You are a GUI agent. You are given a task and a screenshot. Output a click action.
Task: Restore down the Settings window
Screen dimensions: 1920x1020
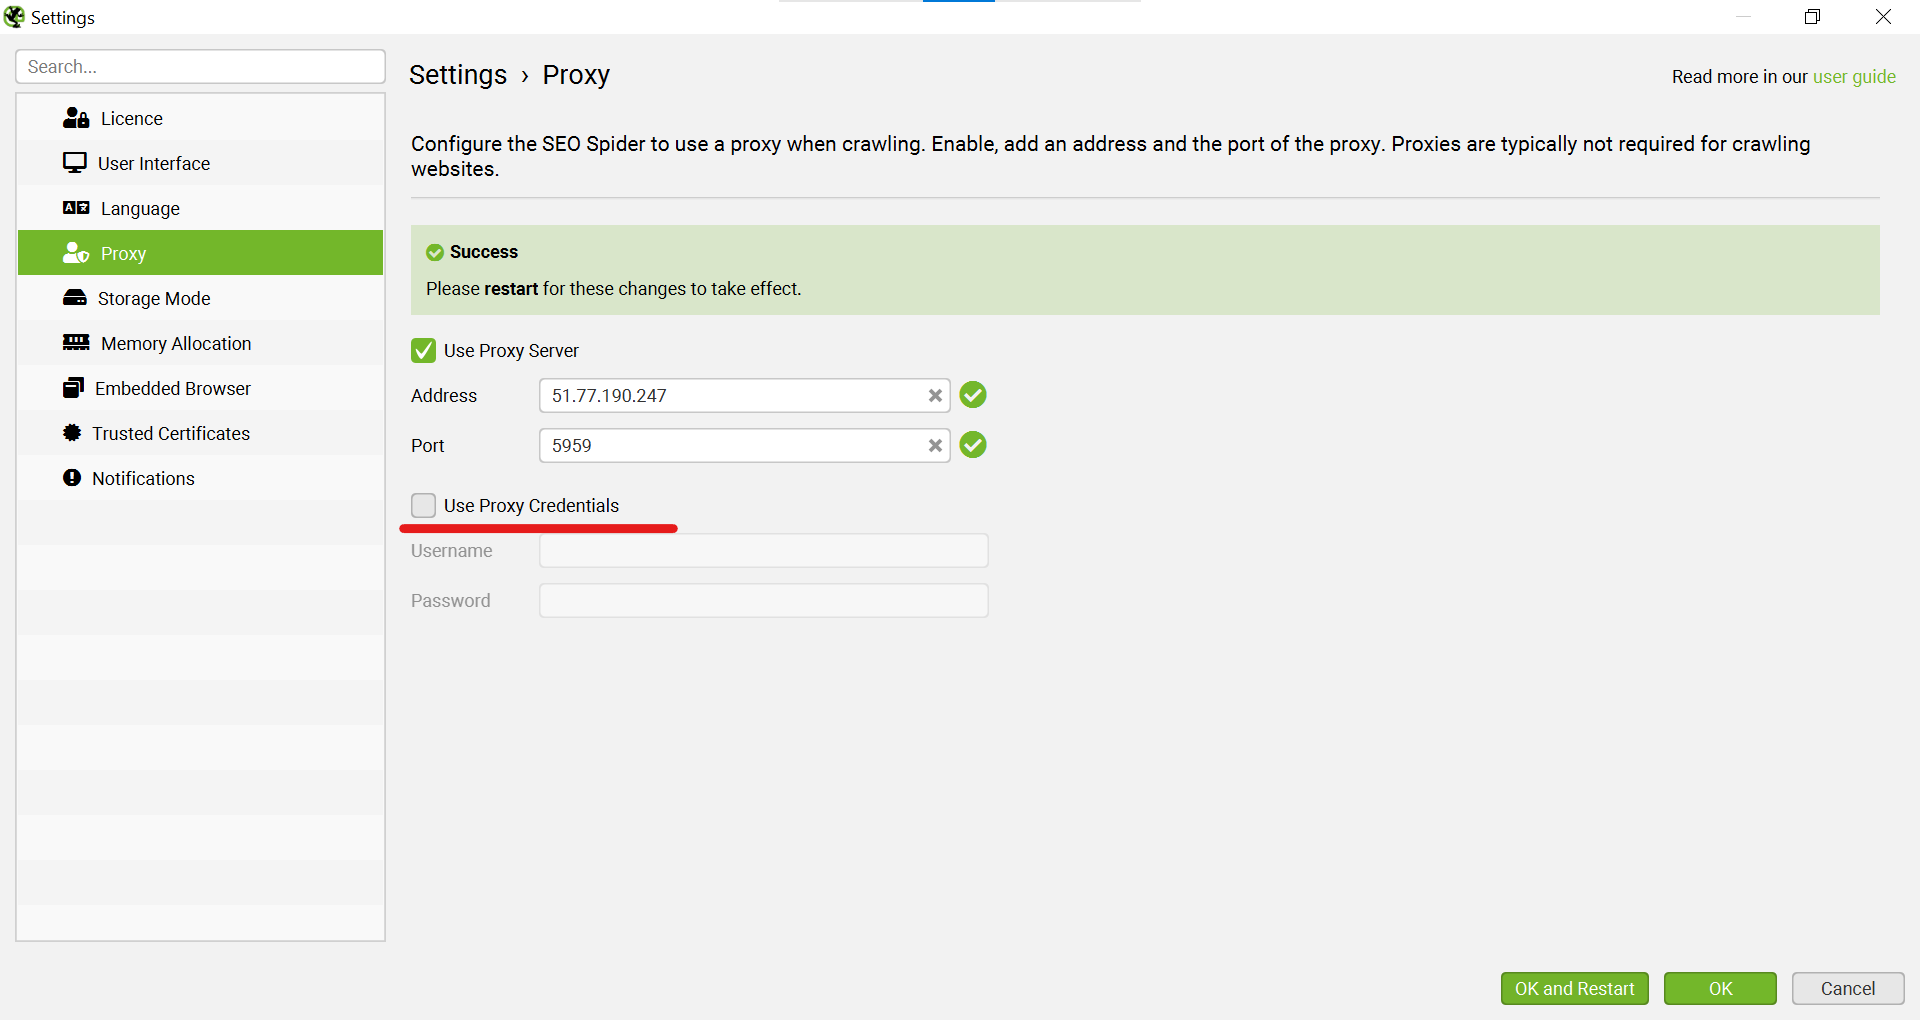pos(1812,17)
